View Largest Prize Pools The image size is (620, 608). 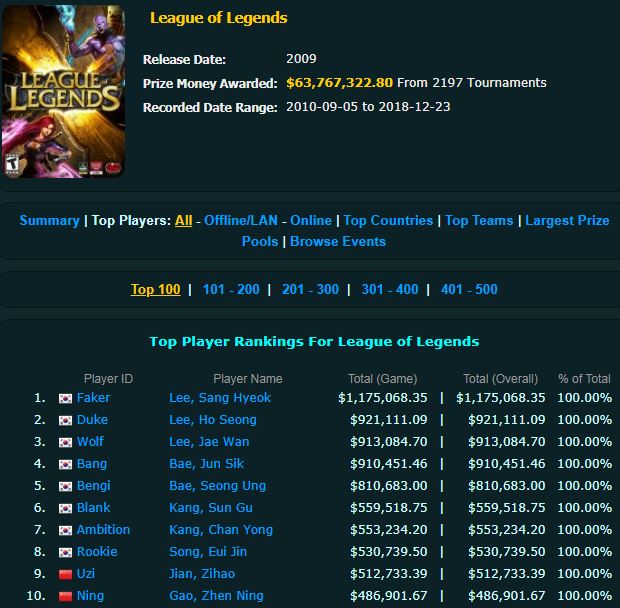pos(425,231)
